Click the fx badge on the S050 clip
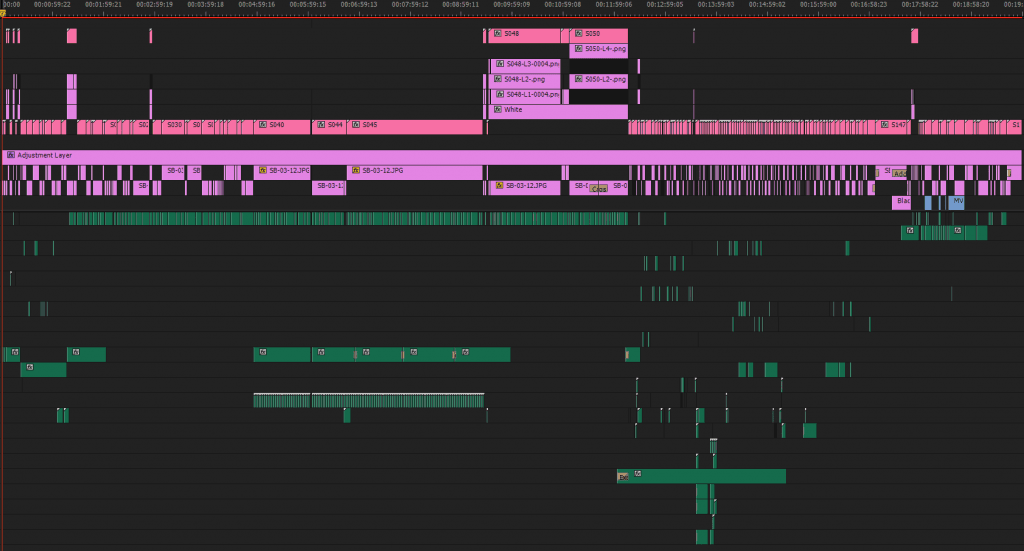This screenshot has height=551, width=1024. [578, 34]
